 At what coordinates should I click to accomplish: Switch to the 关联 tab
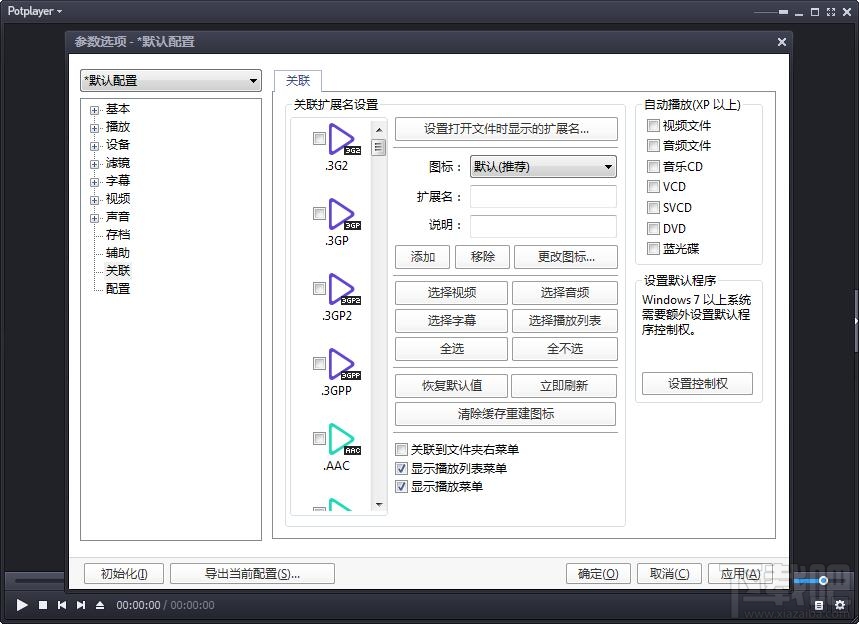297,81
